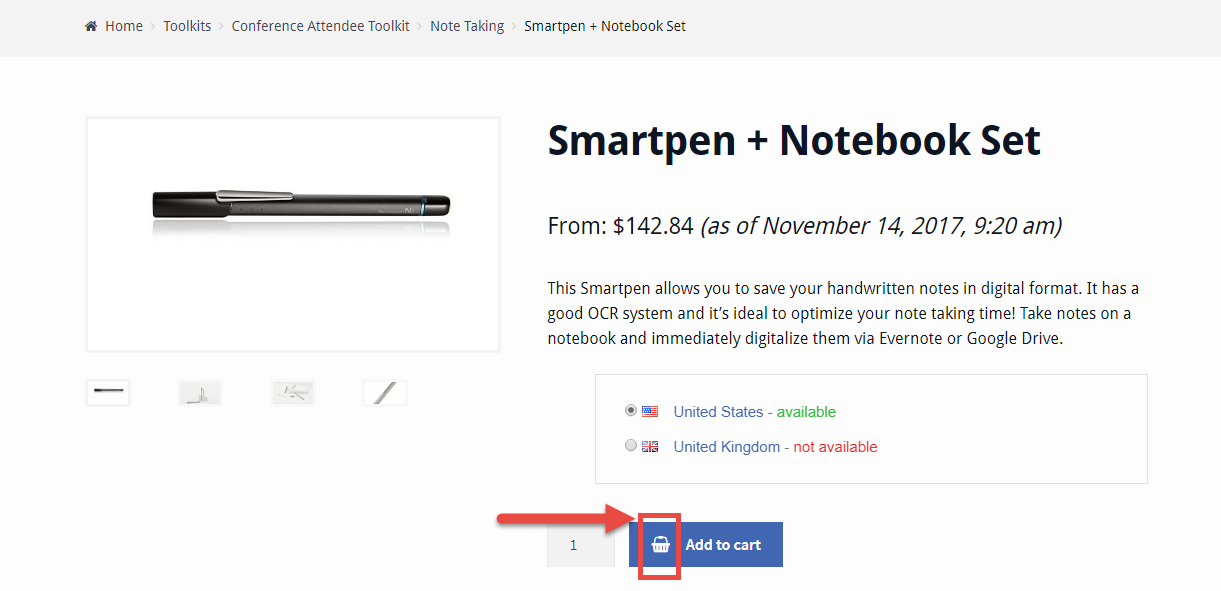Click the main Smartpen product photo
The image size is (1221, 591).
293,233
